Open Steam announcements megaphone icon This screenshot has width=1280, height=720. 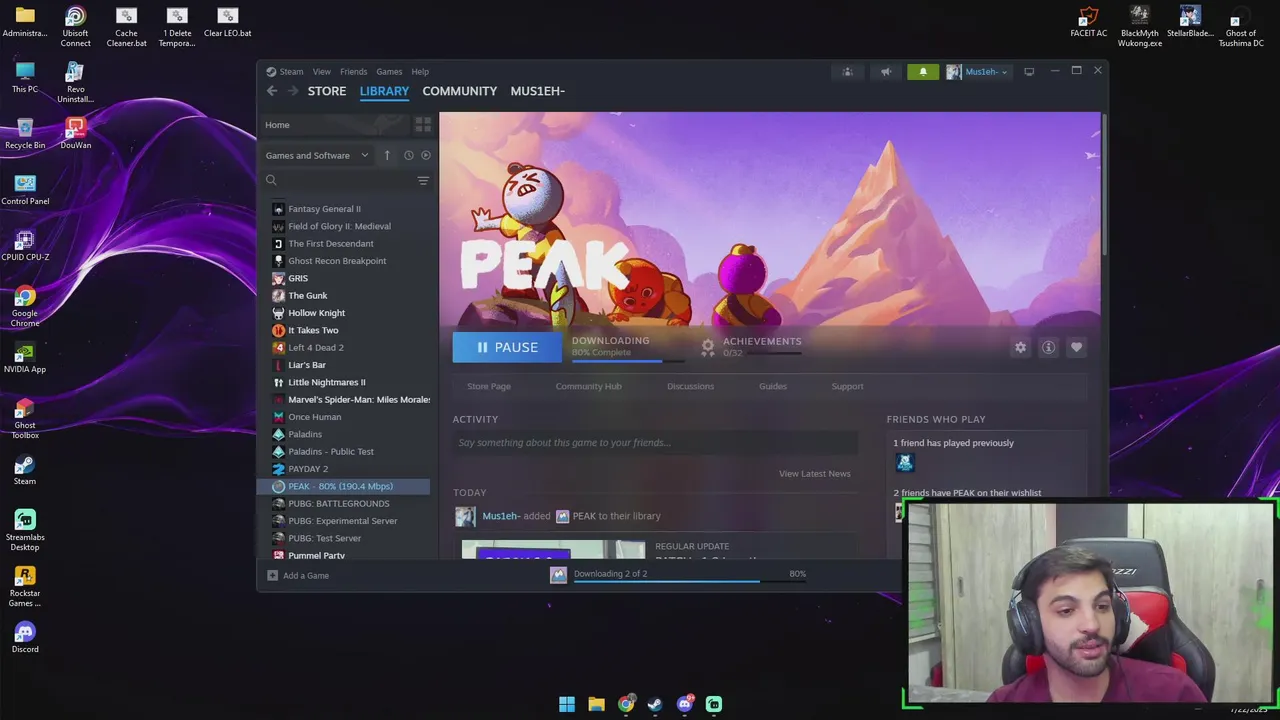[x=885, y=72]
